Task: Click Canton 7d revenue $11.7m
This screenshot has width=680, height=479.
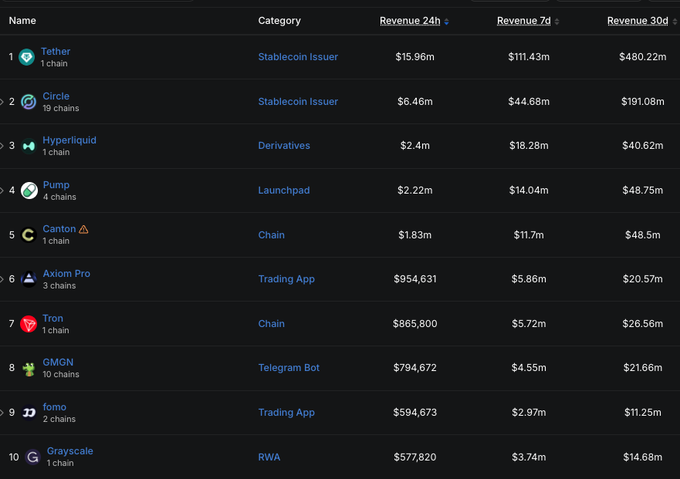Action: tap(529, 235)
